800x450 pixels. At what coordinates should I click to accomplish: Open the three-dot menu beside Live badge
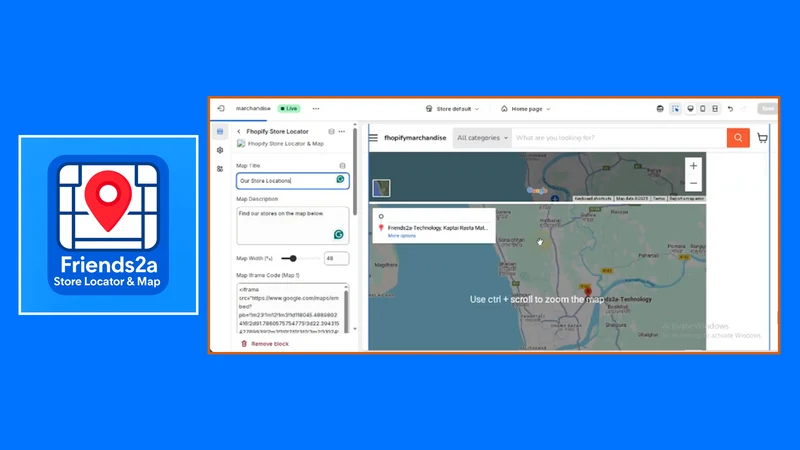[x=316, y=109]
